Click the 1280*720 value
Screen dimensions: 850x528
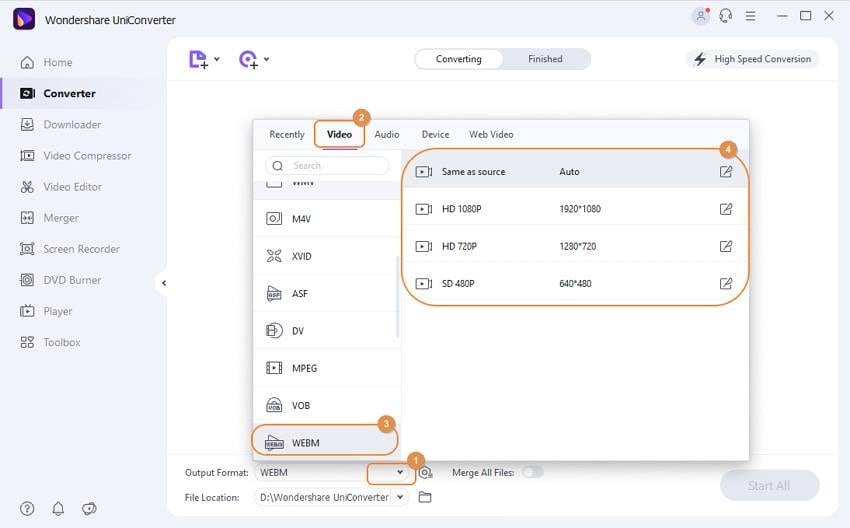click(578, 247)
